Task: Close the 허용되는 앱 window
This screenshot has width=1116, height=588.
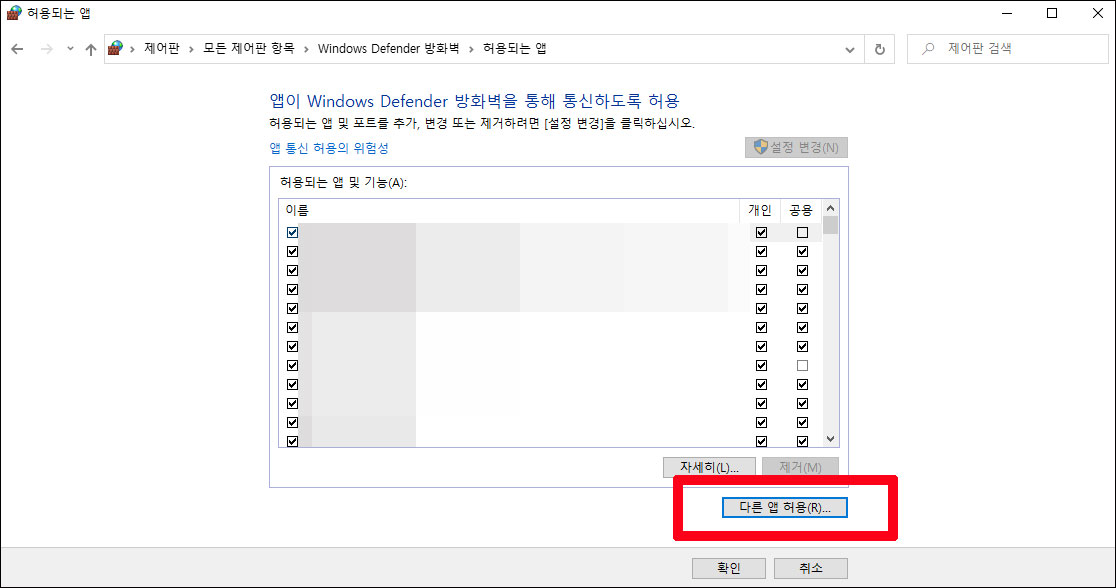Action: (x=1097, y=14)
